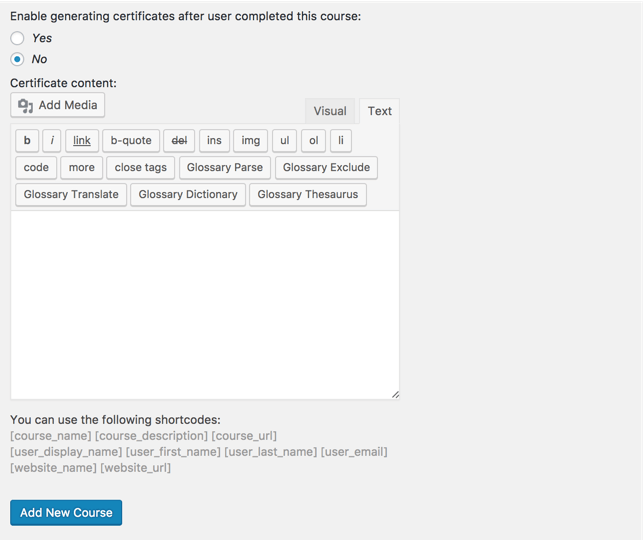Switch to the Visual editor tab
This screenshot has height=540, width=644.
[330, 111]
